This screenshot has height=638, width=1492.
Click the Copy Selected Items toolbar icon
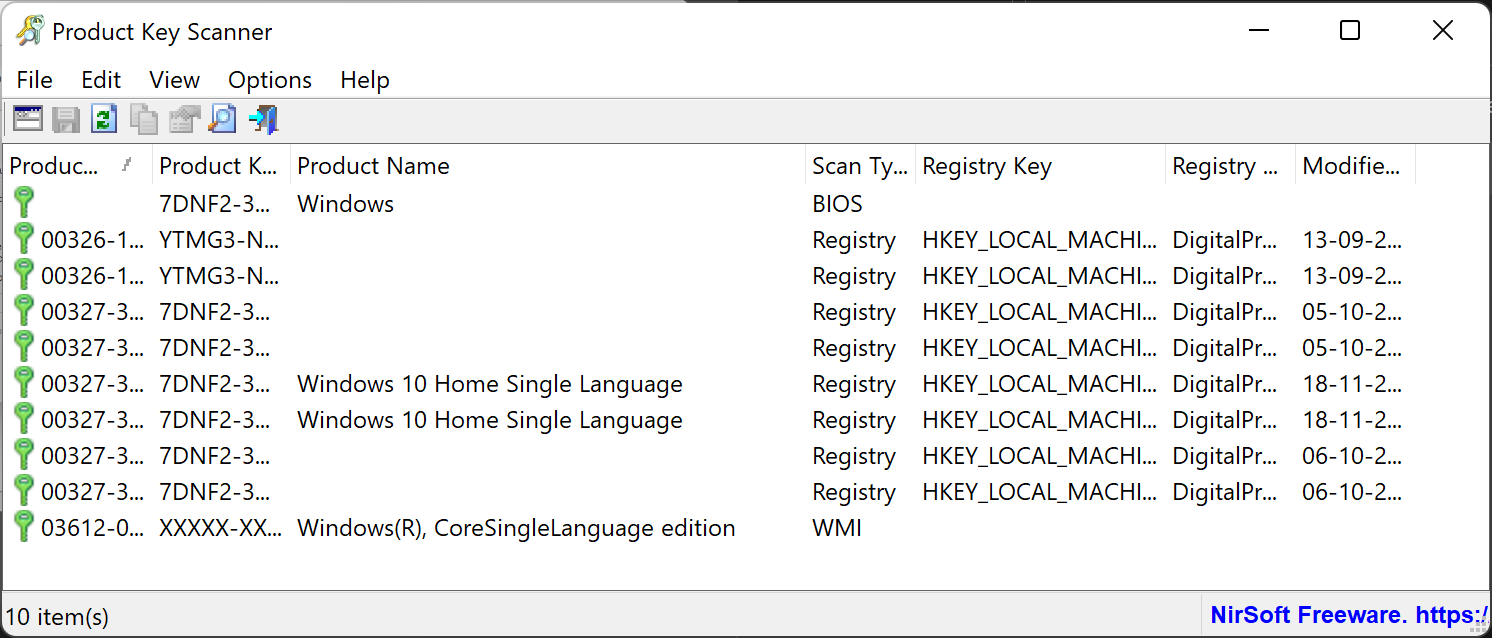click(x=144, y=120)
